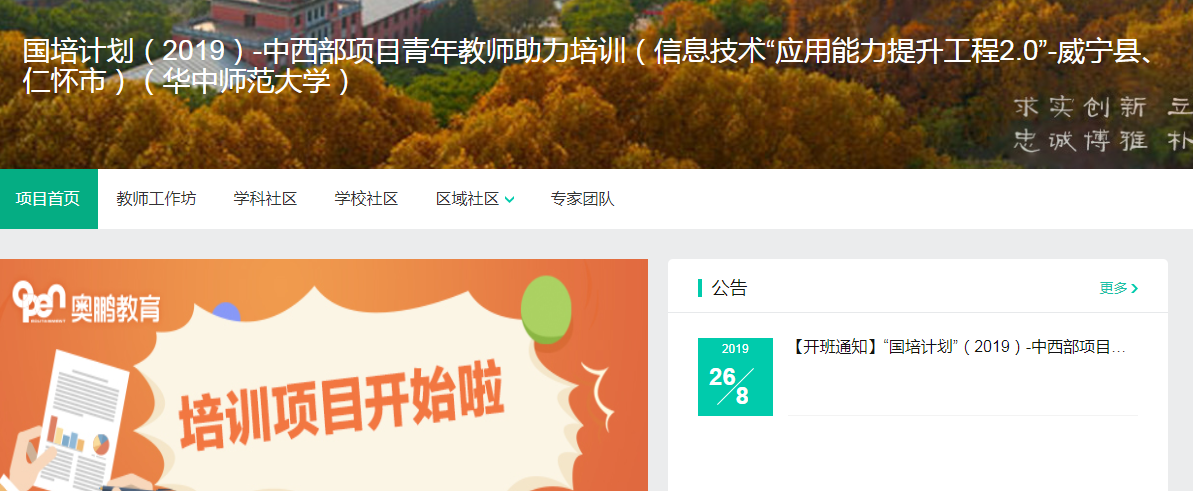Select 学校社区 from the nav bar
The width and height of the screenshot is (1193, 491).
[x=366, y=199]
